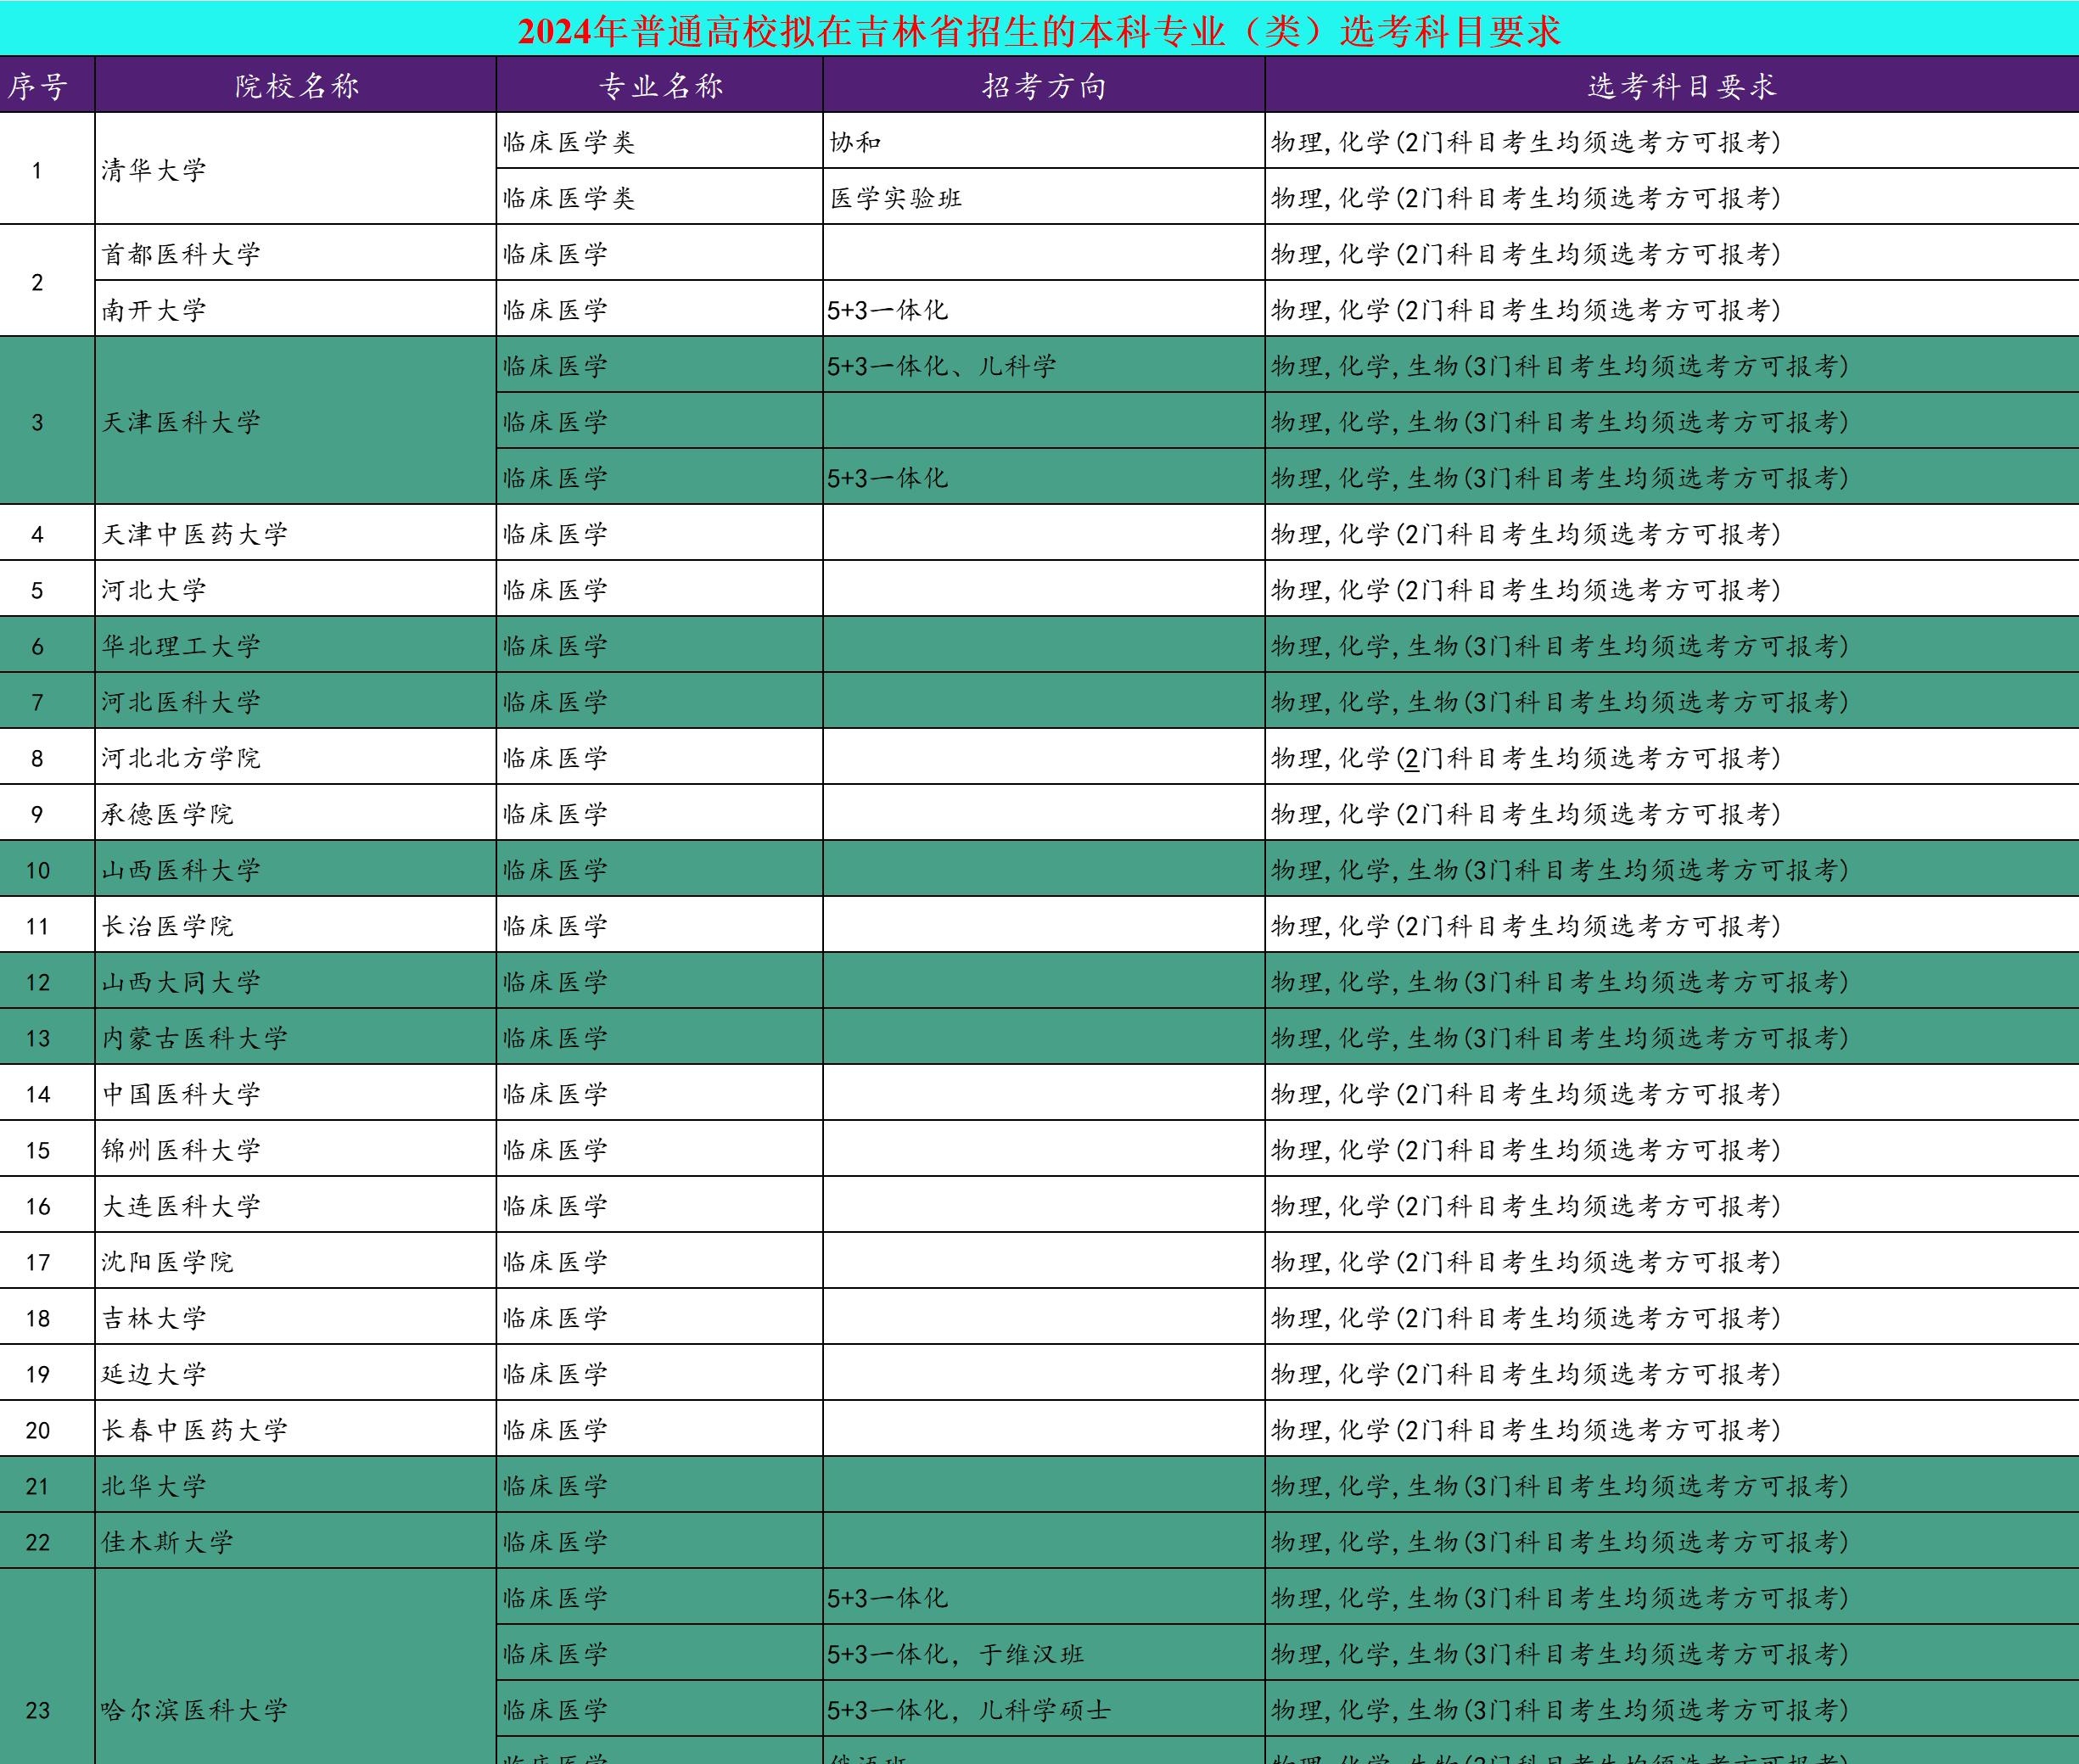
Task: Select subject requirement for 吉林大学
Action: coord(1672,1317)
